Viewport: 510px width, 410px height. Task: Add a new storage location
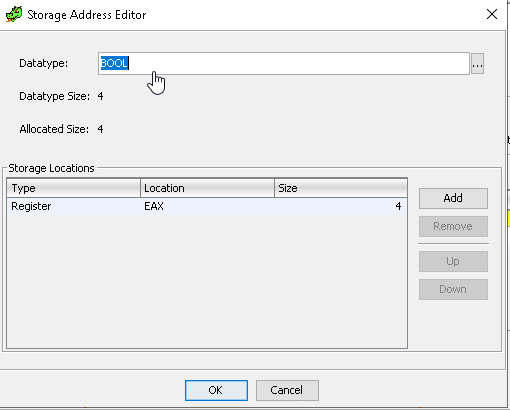[x=453, y=198]
